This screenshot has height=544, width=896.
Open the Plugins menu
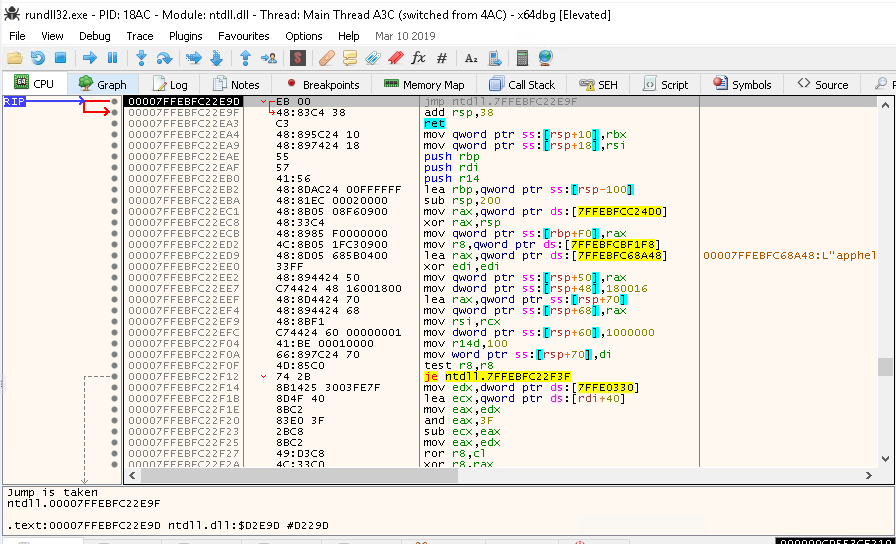click(x=186, y=36)
